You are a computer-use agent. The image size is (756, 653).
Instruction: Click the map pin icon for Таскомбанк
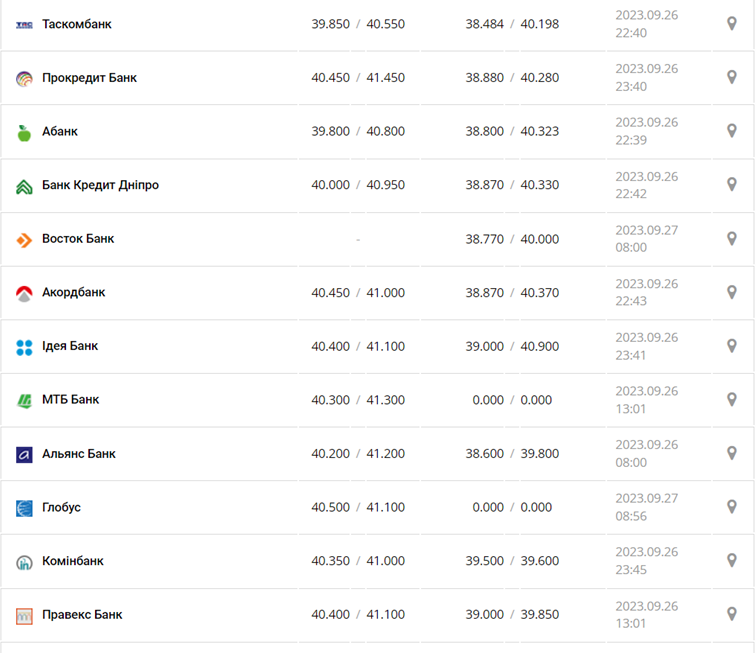pyautogui.click(x=731, y=23)
